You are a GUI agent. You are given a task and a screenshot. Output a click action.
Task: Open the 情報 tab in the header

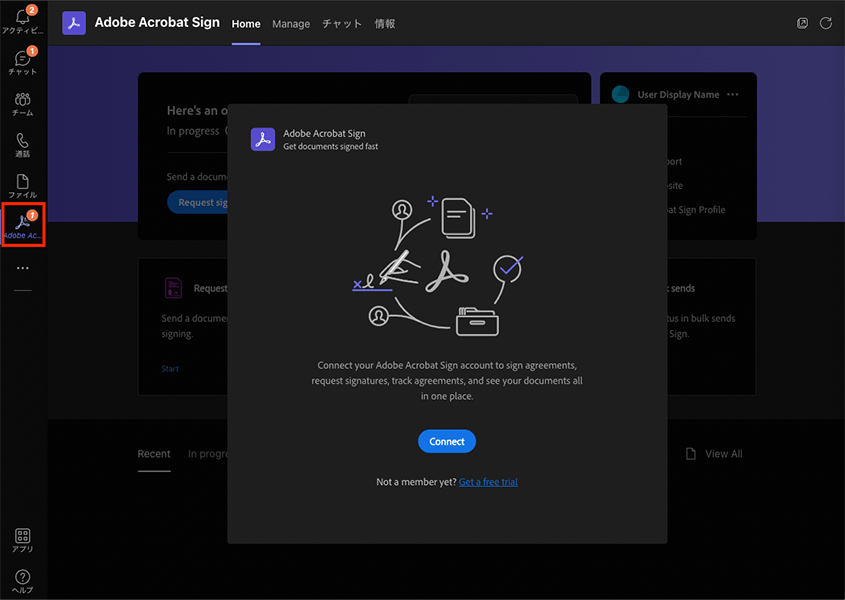[x=385, y=24]
